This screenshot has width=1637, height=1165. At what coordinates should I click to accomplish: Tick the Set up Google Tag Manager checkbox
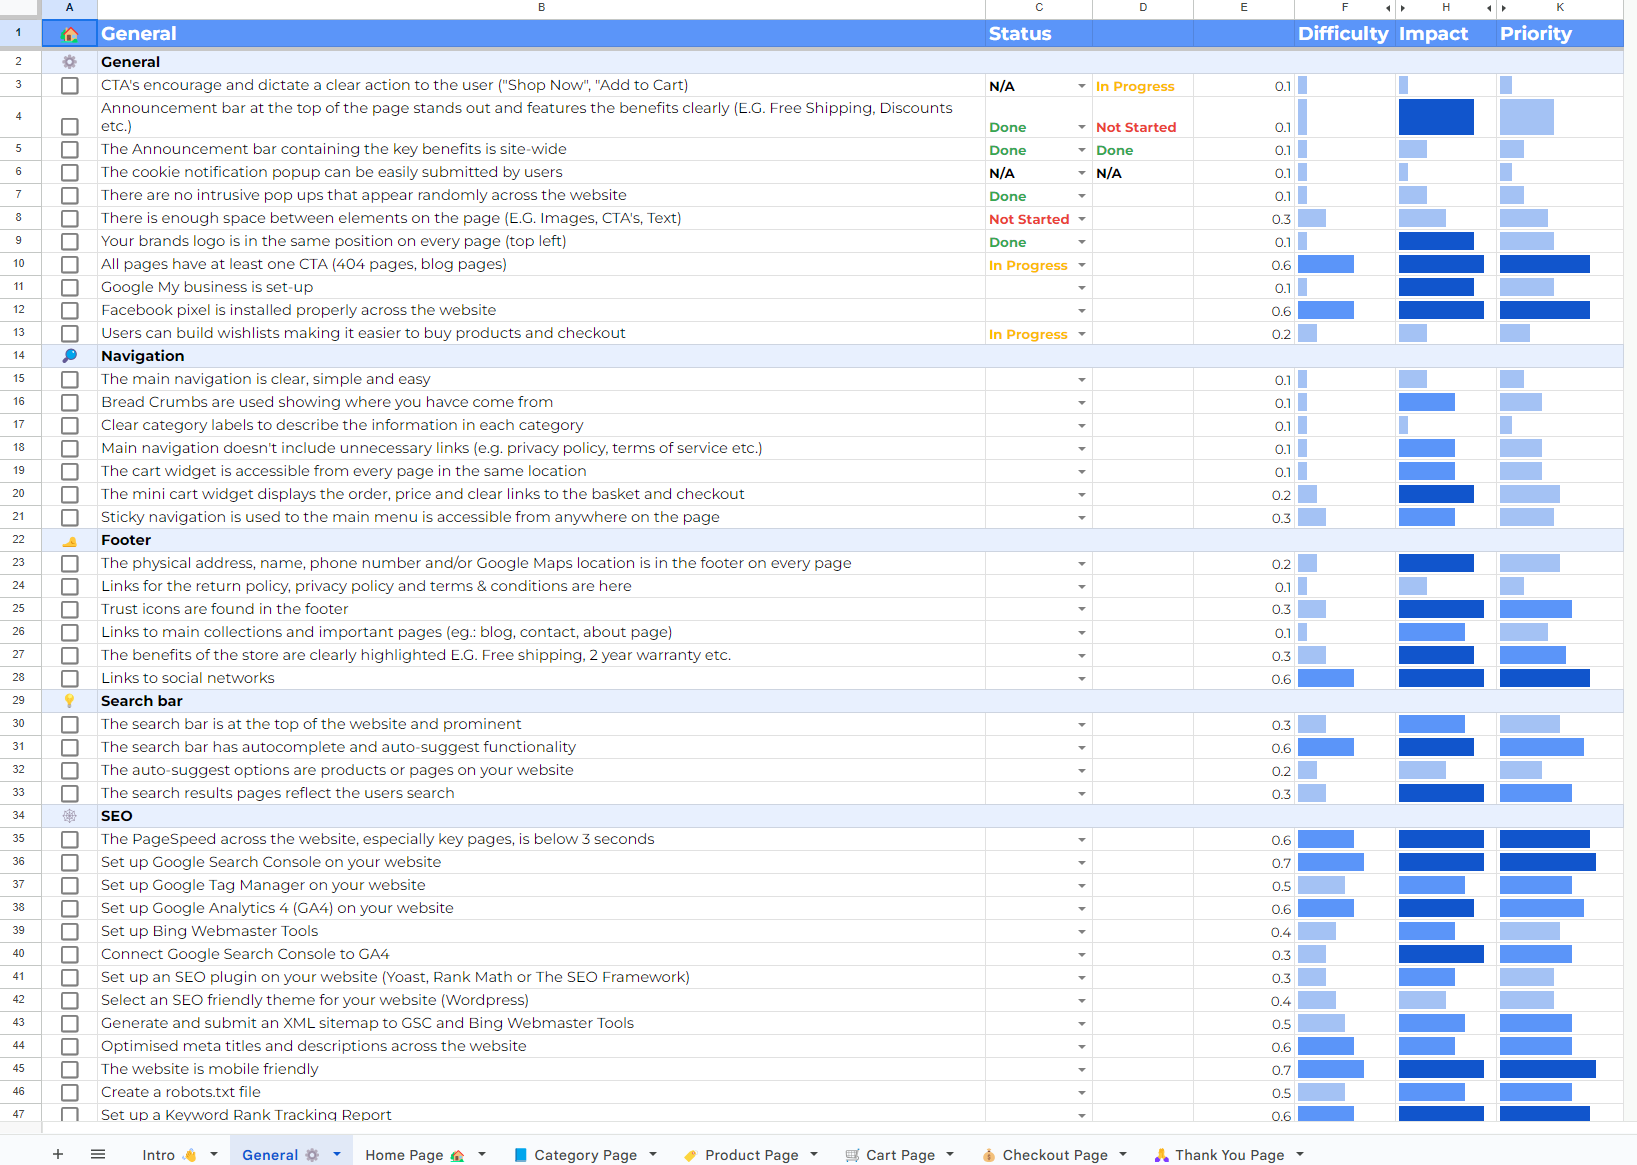70,886
